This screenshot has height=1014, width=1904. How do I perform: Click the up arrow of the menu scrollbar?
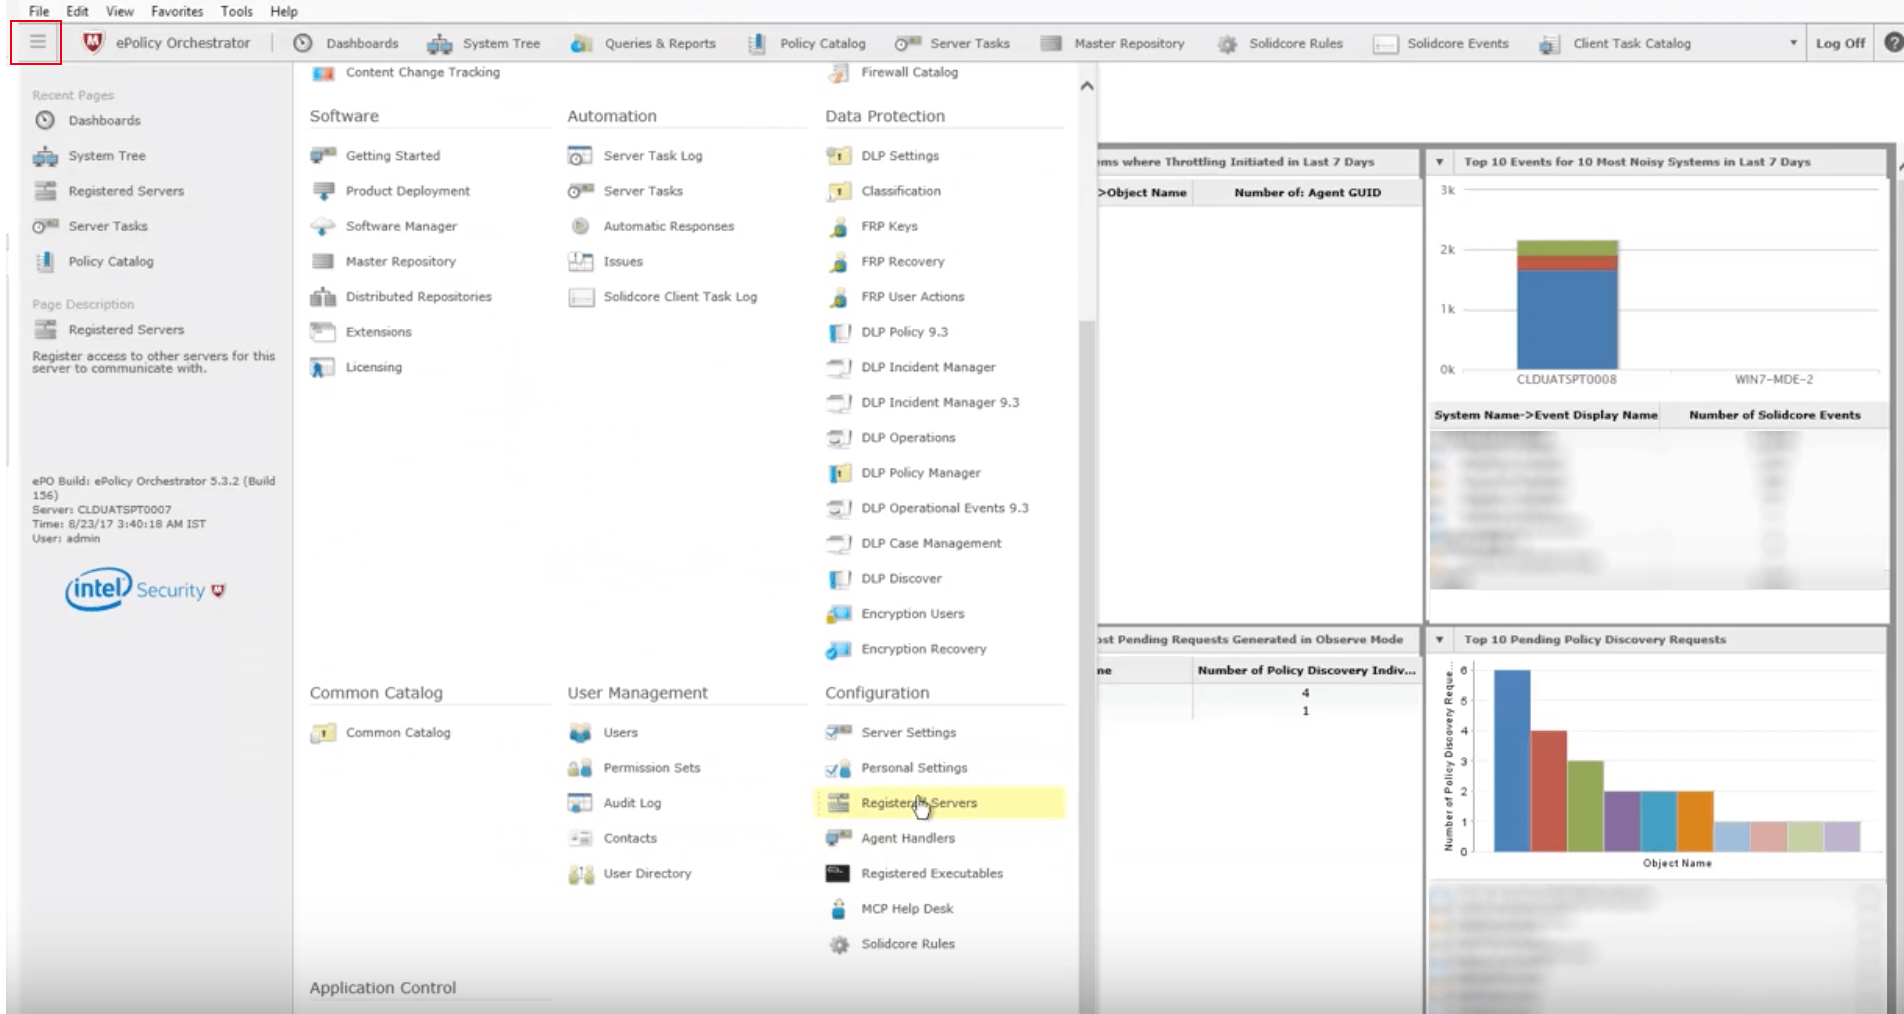tap(1087, 86)
